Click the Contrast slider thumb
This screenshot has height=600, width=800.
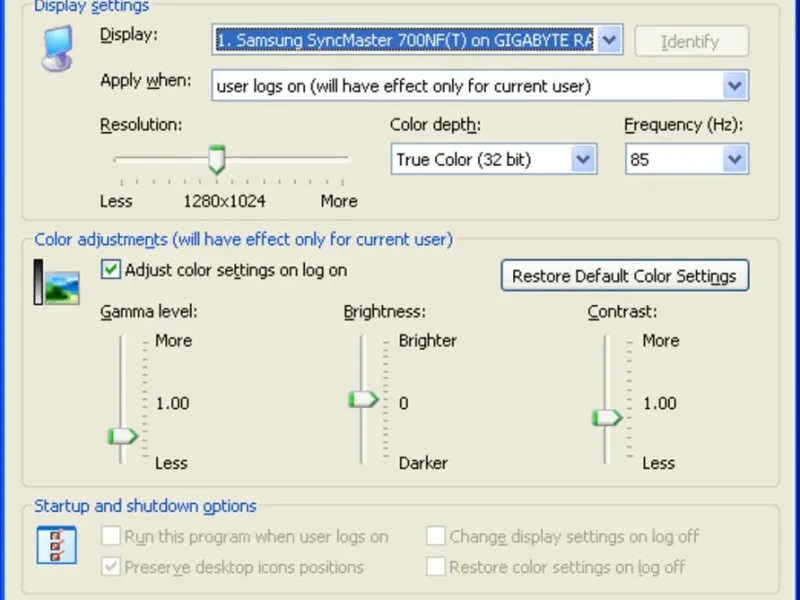pyautogui.click(x=607, y=418)
